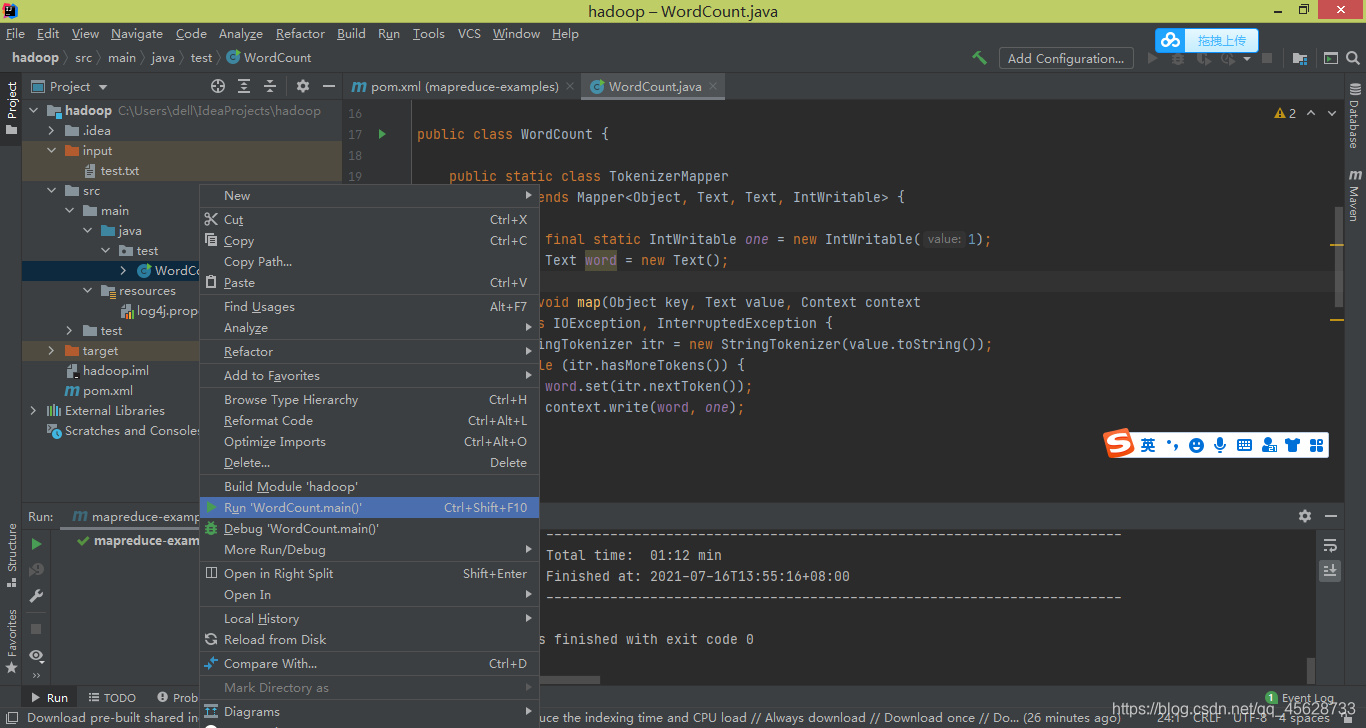The width and height of the screenshot is (1366, 728).
Task: Click the Expand All icon in Project panel
Action: point(245,86)
